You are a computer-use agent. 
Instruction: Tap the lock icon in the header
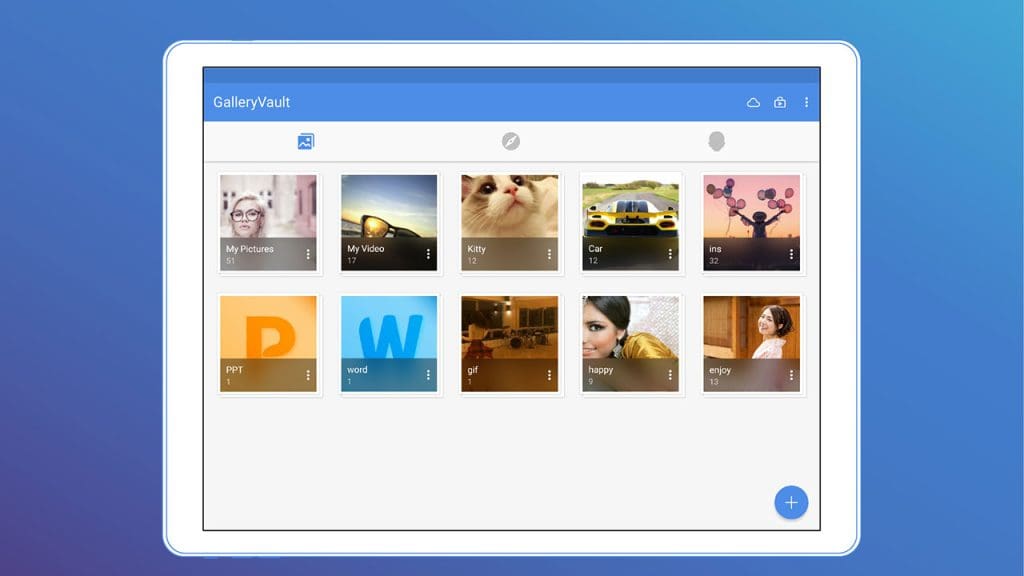(x=780, y=102)
